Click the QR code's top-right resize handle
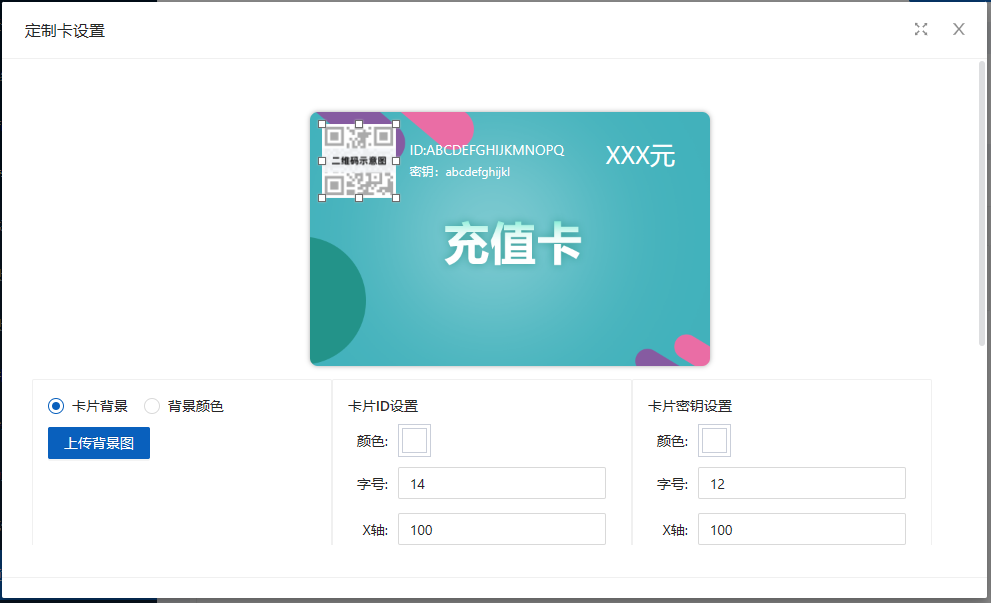 (396, 124)
